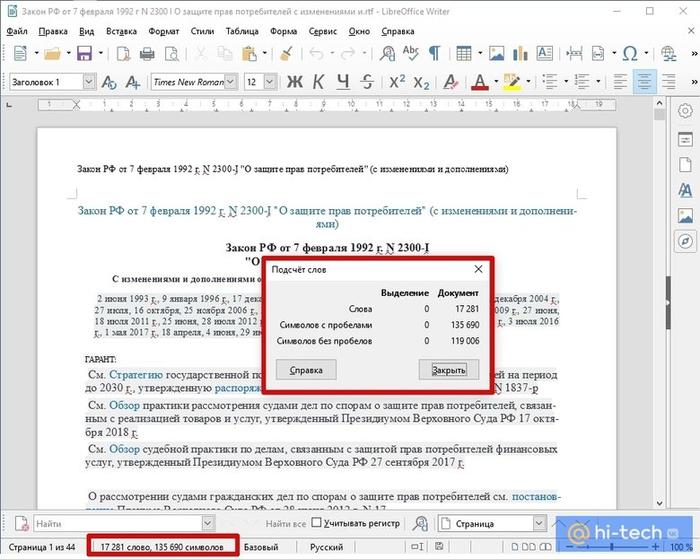Viewport: 700px width, 559px height.
Task: Click the 'Найти' search input field
Action: click(x=115, y=523)
